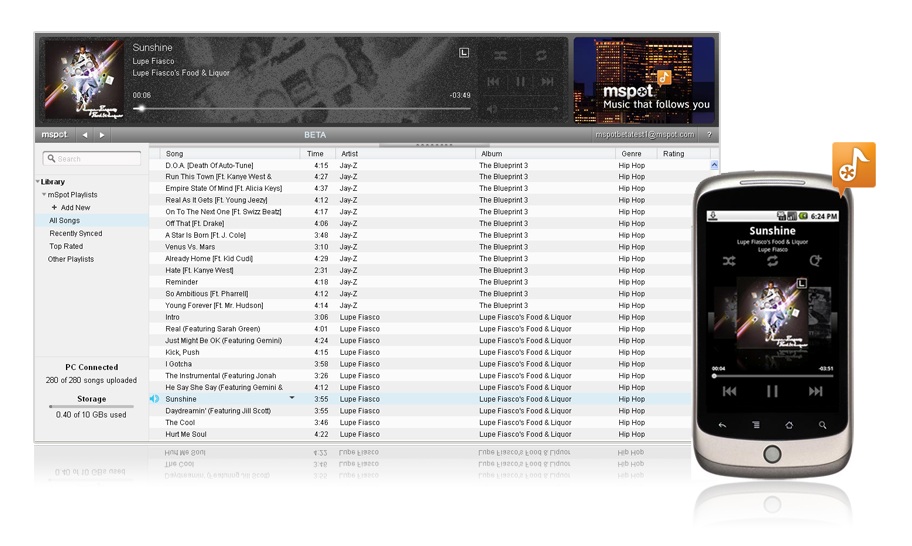
Task: Sort by the Time column header
Action: click(x=318, y=154)
